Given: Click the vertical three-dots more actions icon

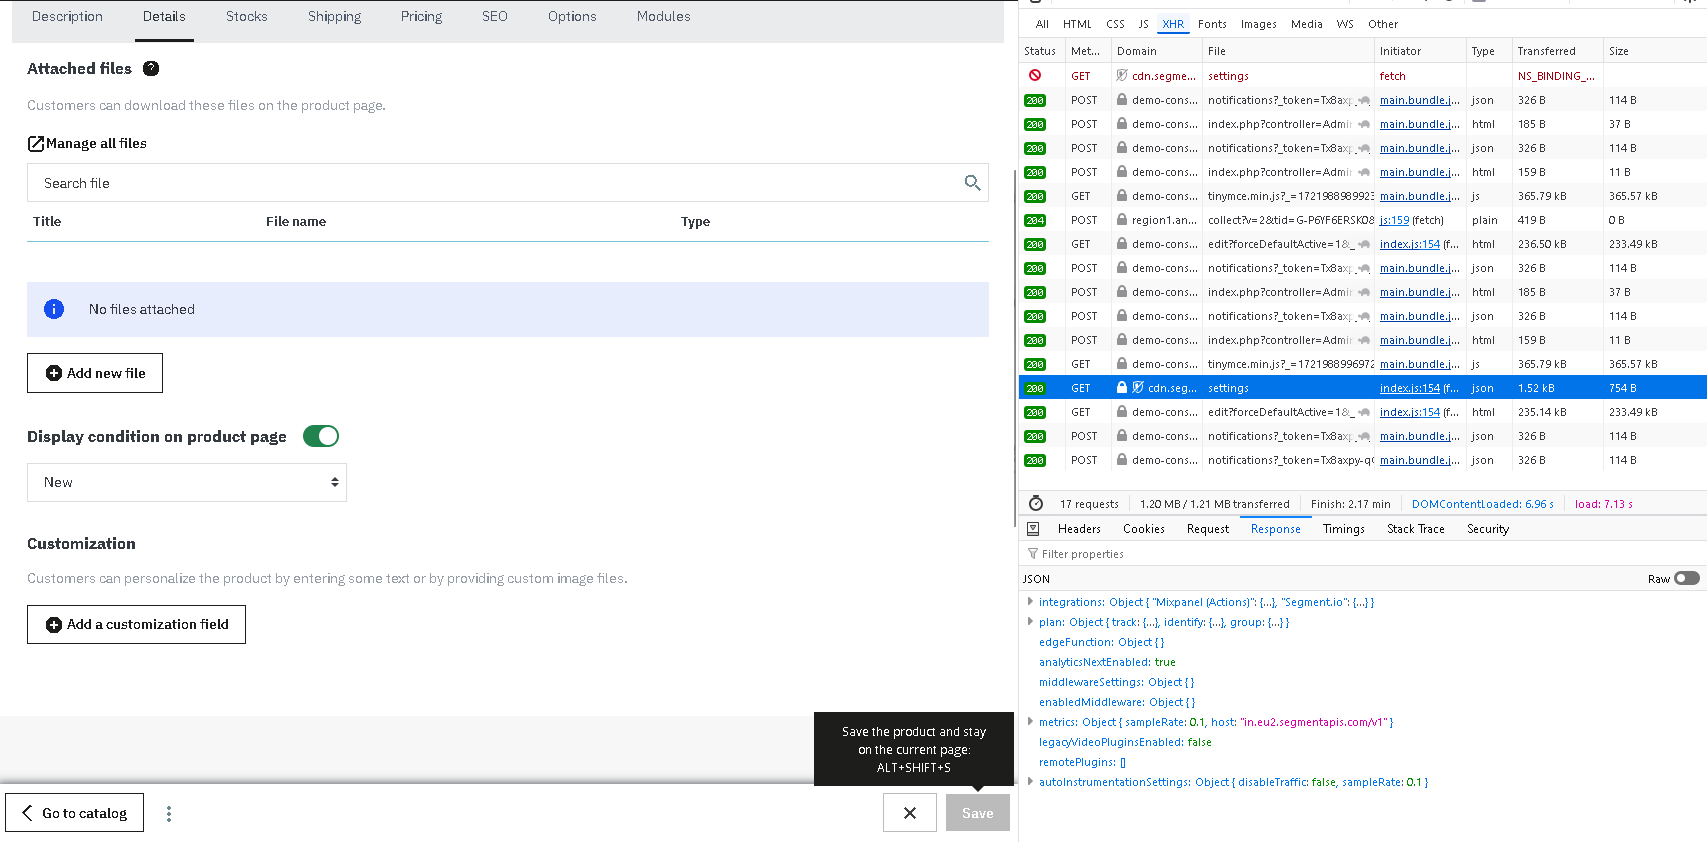Looking at the screenshot, I should [169, 814].
